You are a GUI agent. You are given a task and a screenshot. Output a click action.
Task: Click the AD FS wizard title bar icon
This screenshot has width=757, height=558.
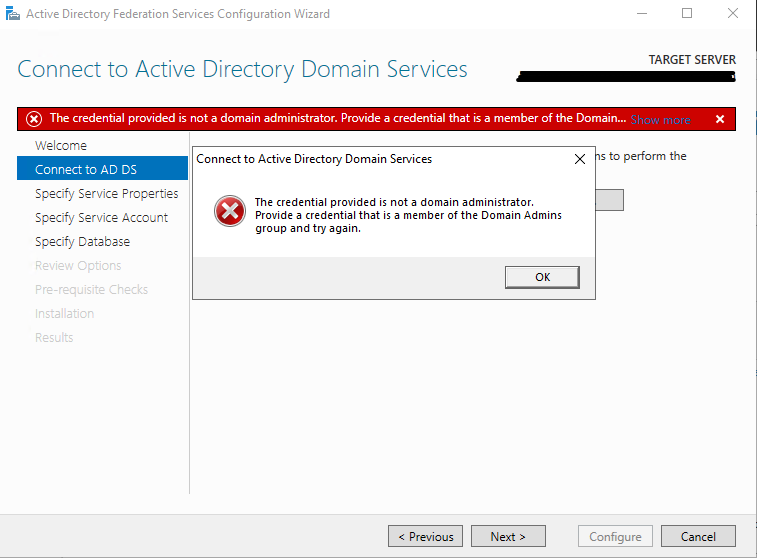(x=13, y=14)
